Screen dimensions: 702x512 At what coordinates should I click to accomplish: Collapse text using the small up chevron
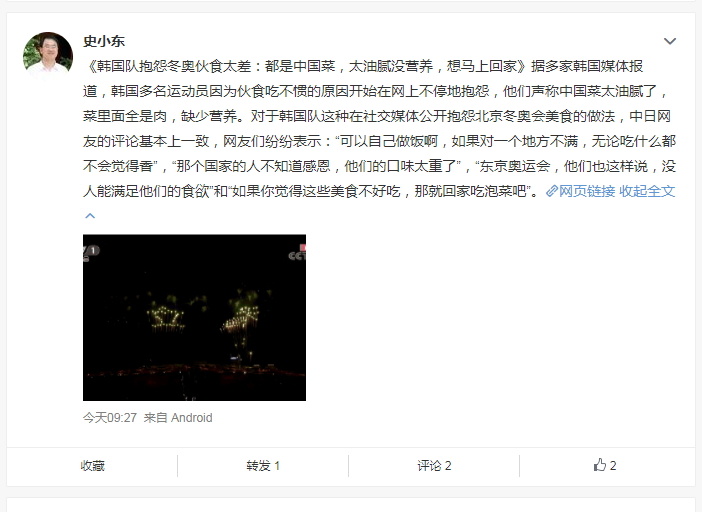pyautogui.click(x=90, y=216)
